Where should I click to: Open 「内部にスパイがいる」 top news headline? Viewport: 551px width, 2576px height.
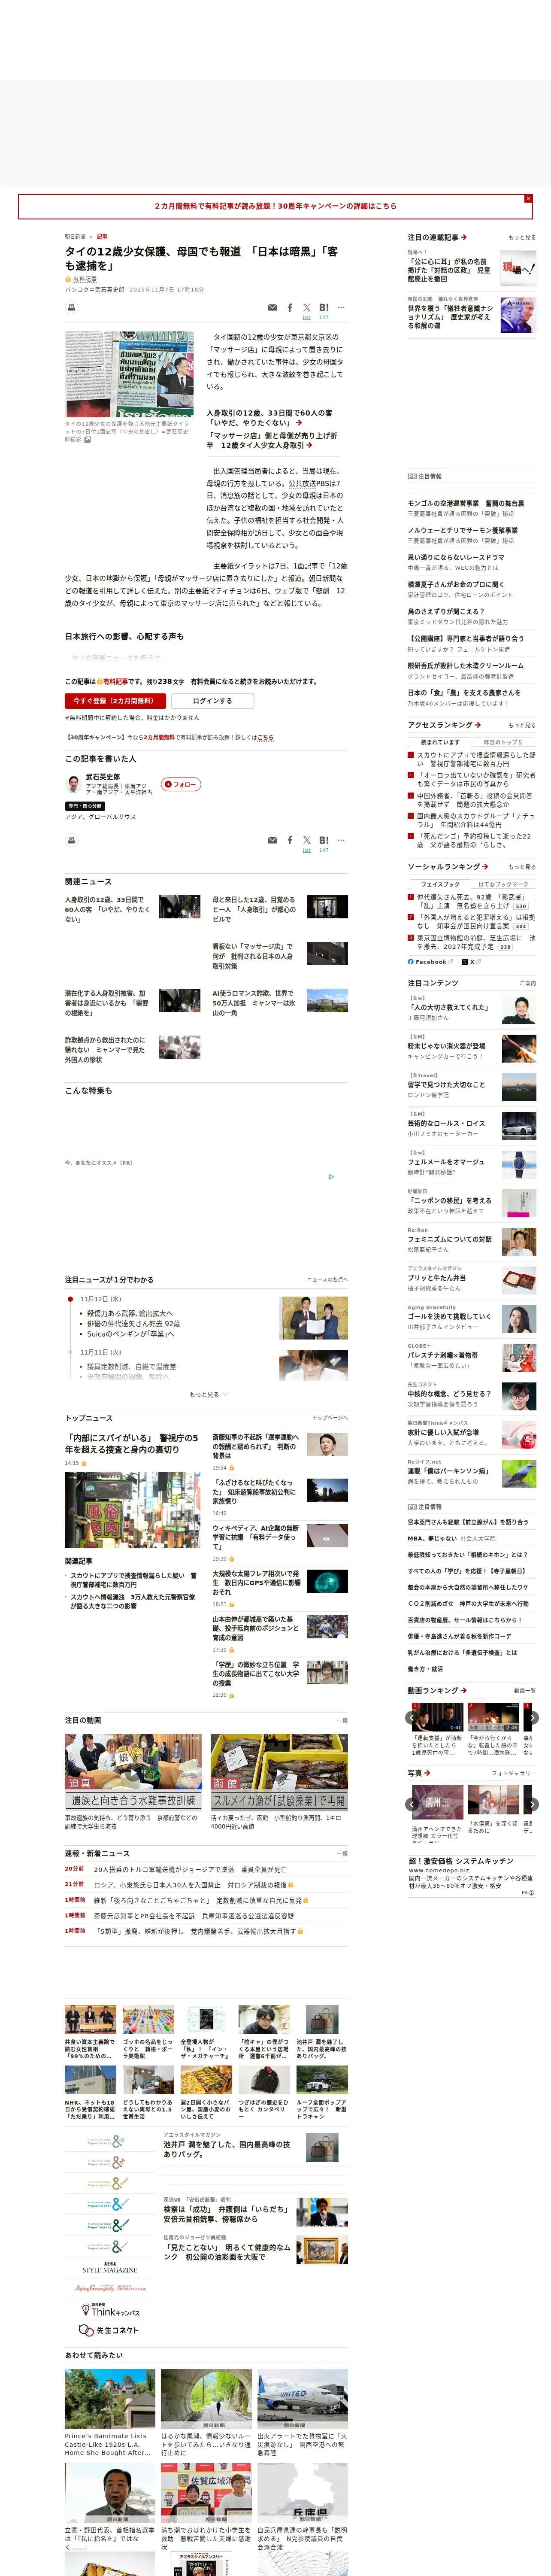click(132, 1443)
